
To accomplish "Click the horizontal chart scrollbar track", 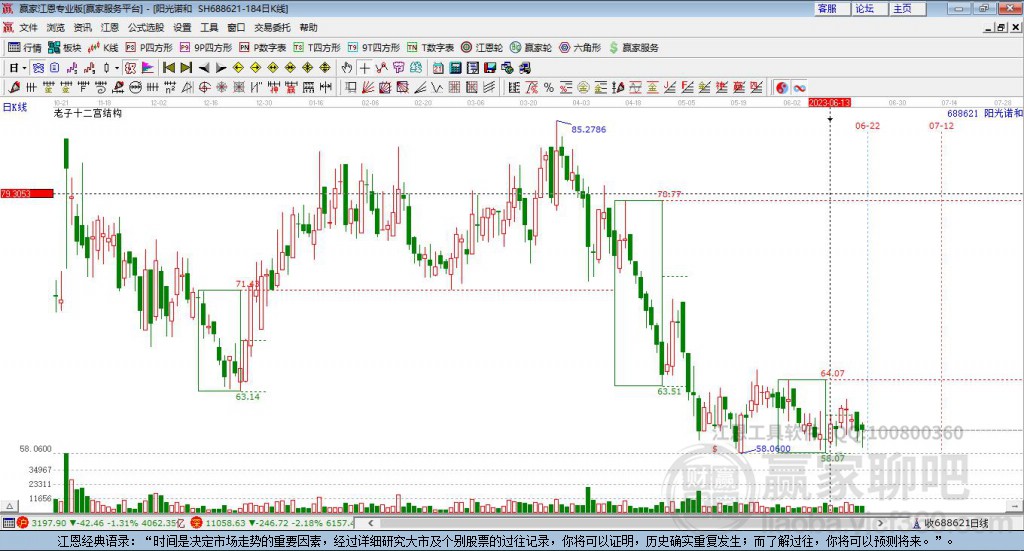I will coord(626,523).
